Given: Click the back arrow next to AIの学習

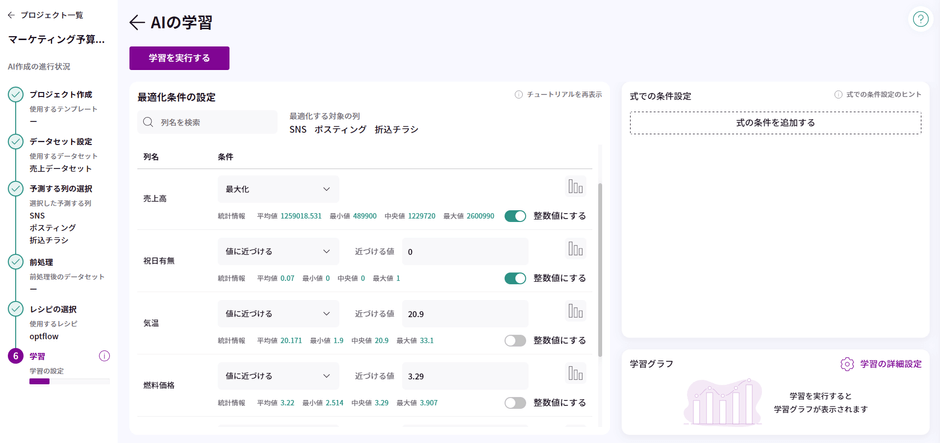Looking at the screenshot, I should [x=137, y=23].
